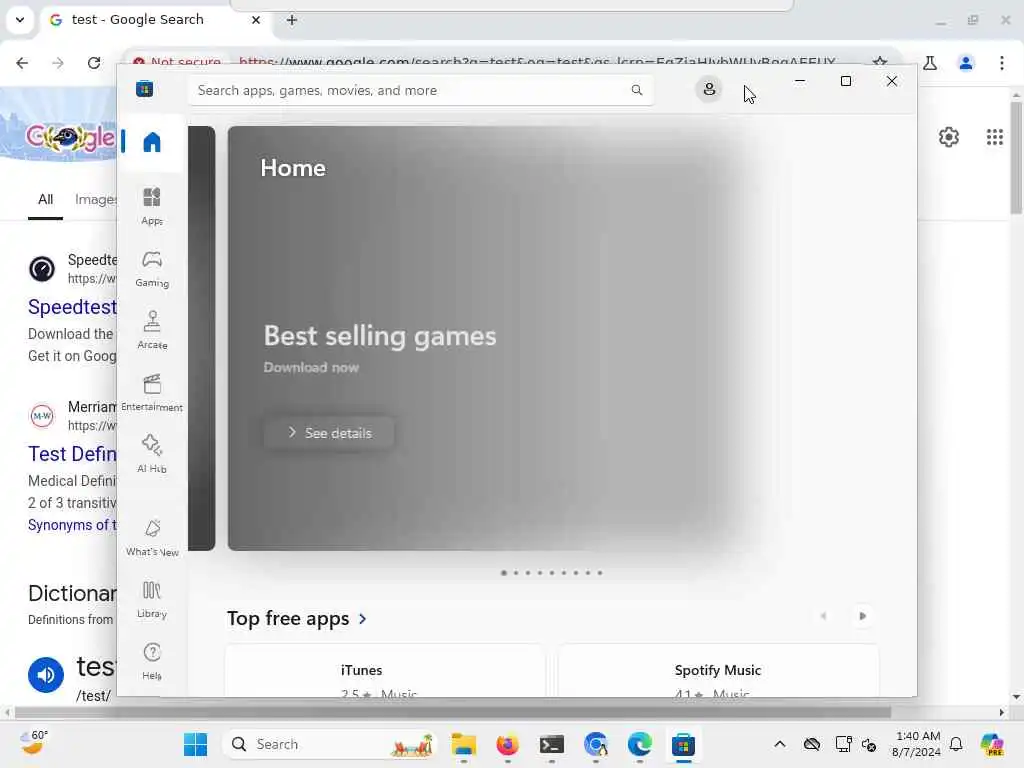1024x768 pixels.
Task: Open Chrome from the taskbar
Action: point(596,744)
